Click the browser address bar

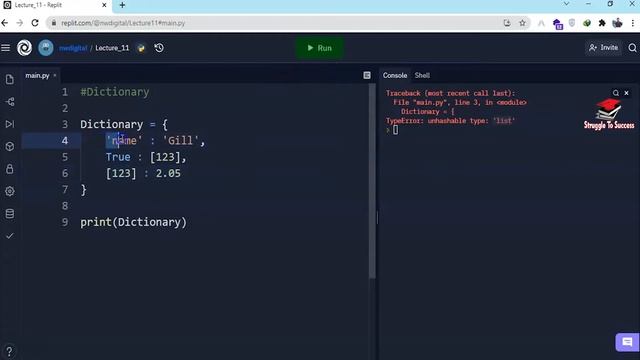pos(278,23)
